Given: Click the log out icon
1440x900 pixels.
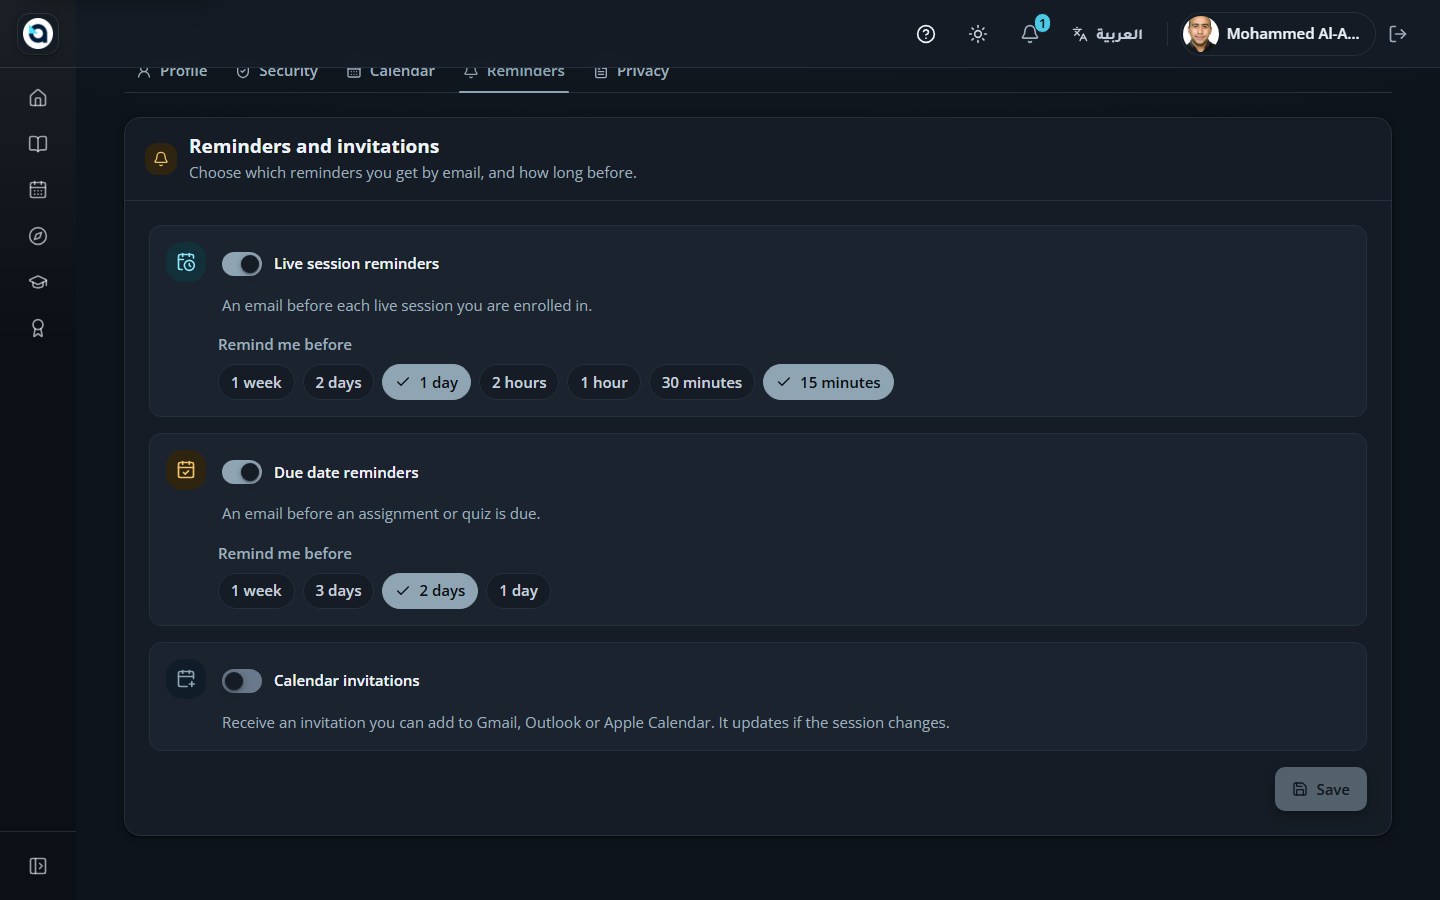Looking at the screenshot, I should 1398,34.
